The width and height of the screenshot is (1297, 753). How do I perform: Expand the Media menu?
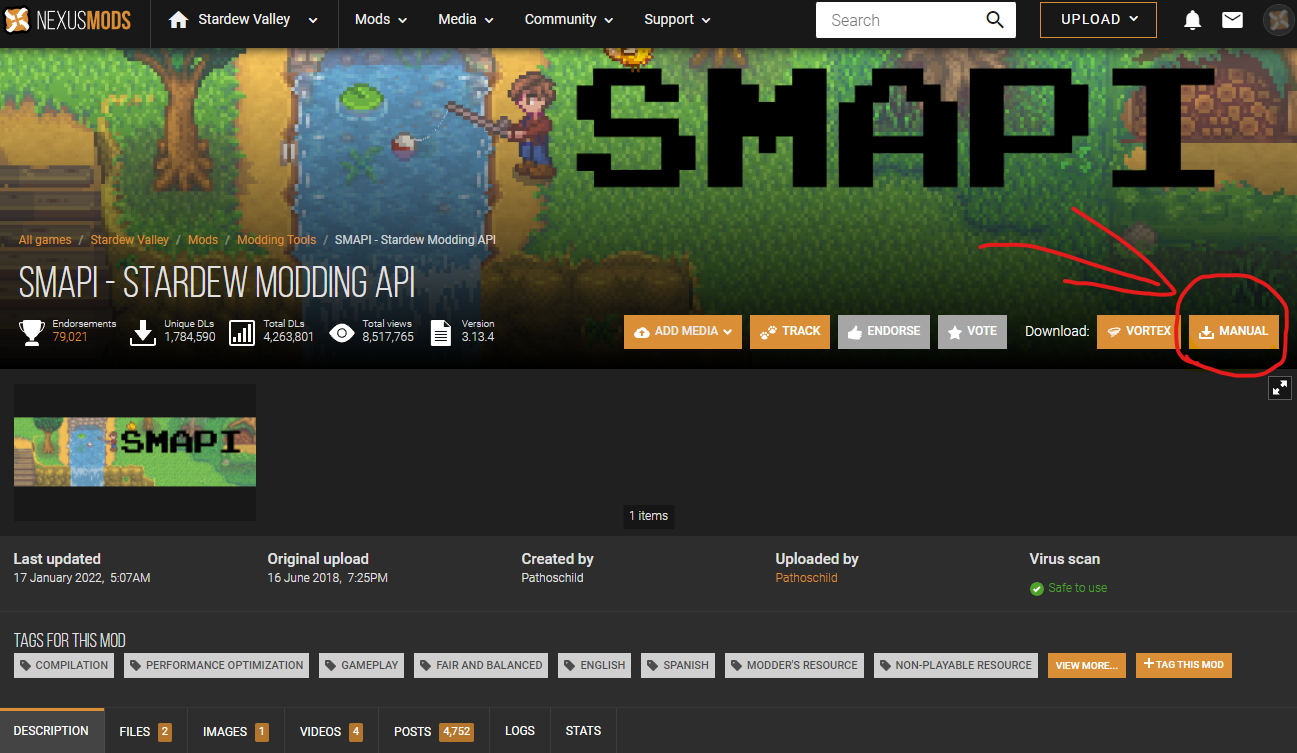point(466,20)
